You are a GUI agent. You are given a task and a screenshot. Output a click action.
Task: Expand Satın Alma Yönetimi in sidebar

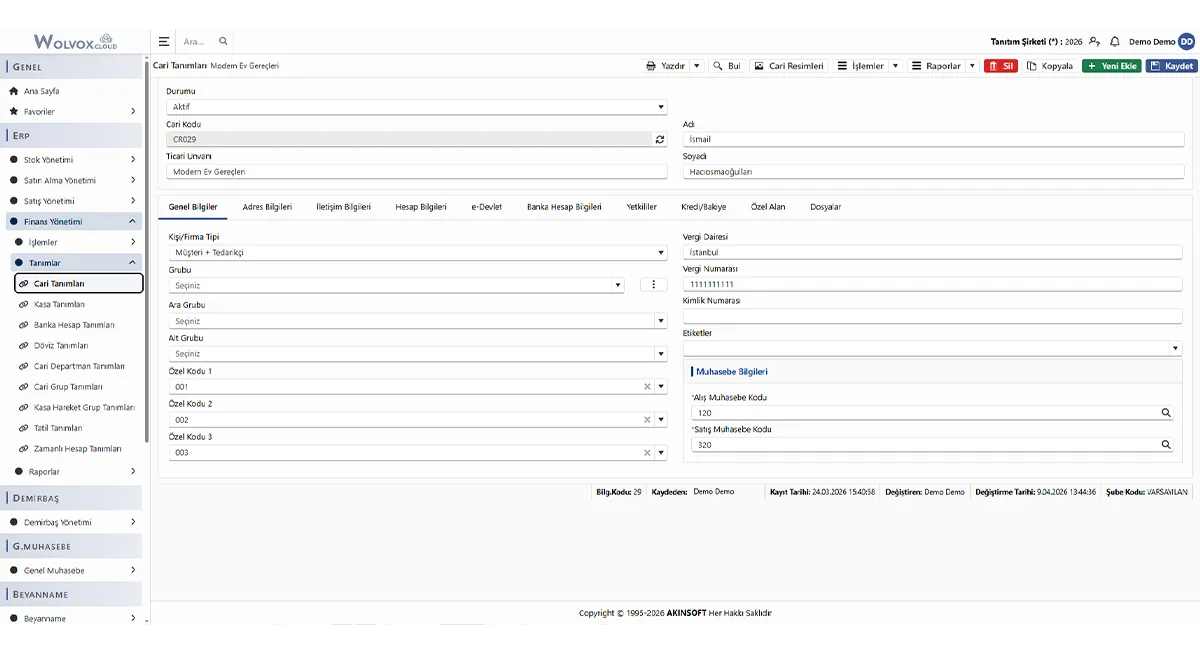pyautogui.click(x=72, y=181)
